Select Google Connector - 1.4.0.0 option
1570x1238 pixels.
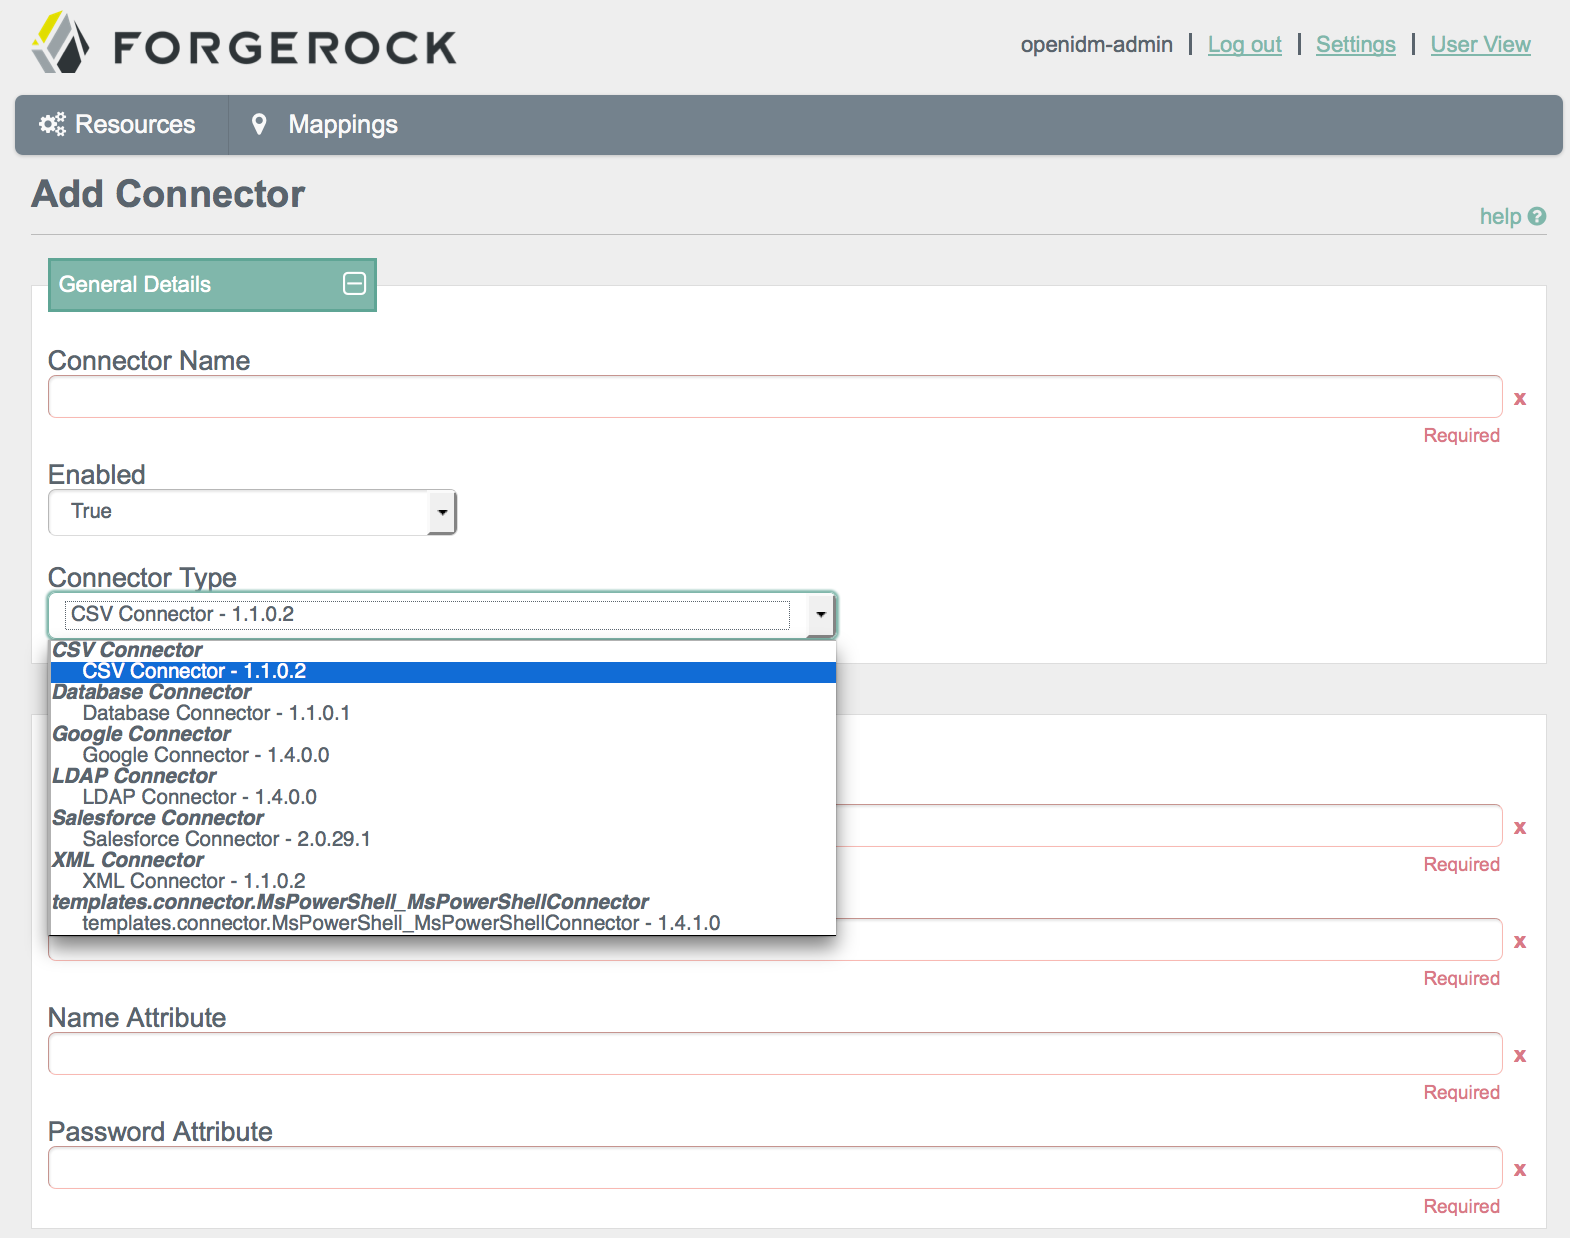coord(443,755)
